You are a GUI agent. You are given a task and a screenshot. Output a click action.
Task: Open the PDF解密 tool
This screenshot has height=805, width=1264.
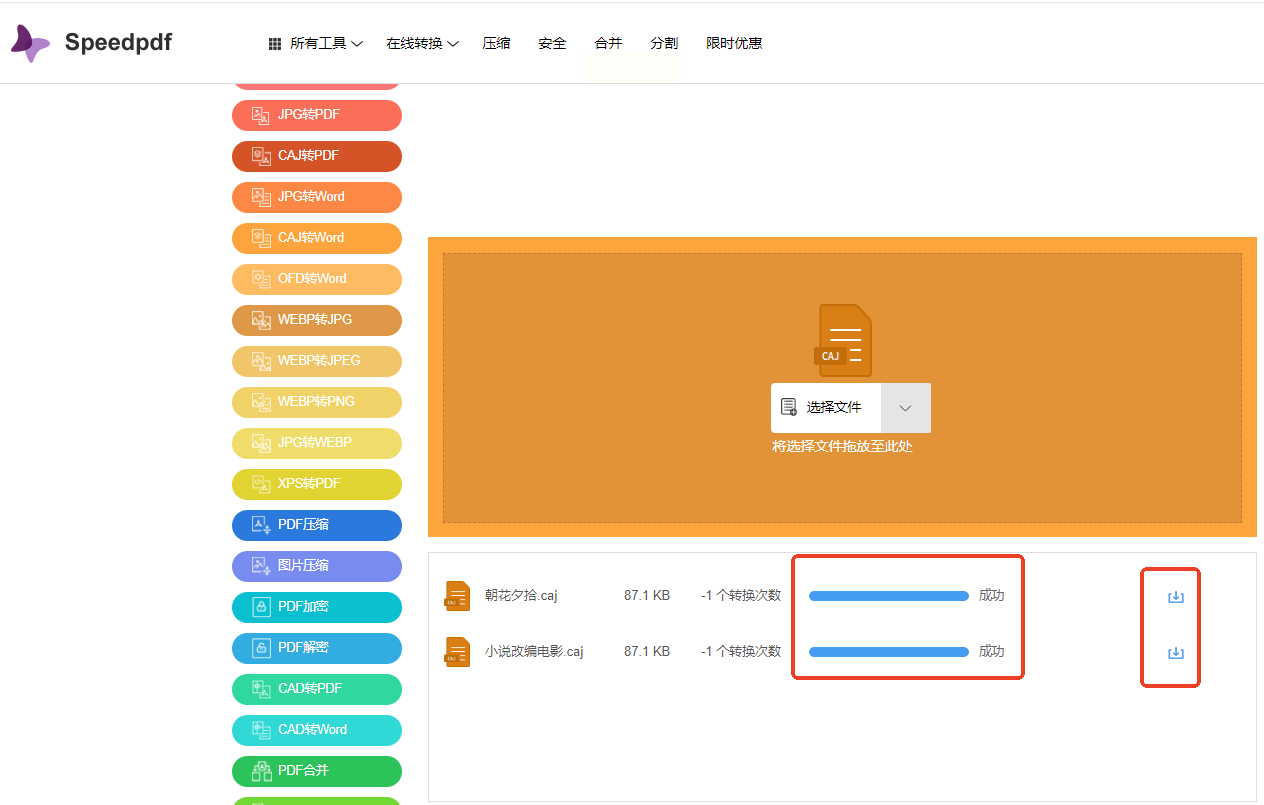pyautogui.click(x=316, y=648)
